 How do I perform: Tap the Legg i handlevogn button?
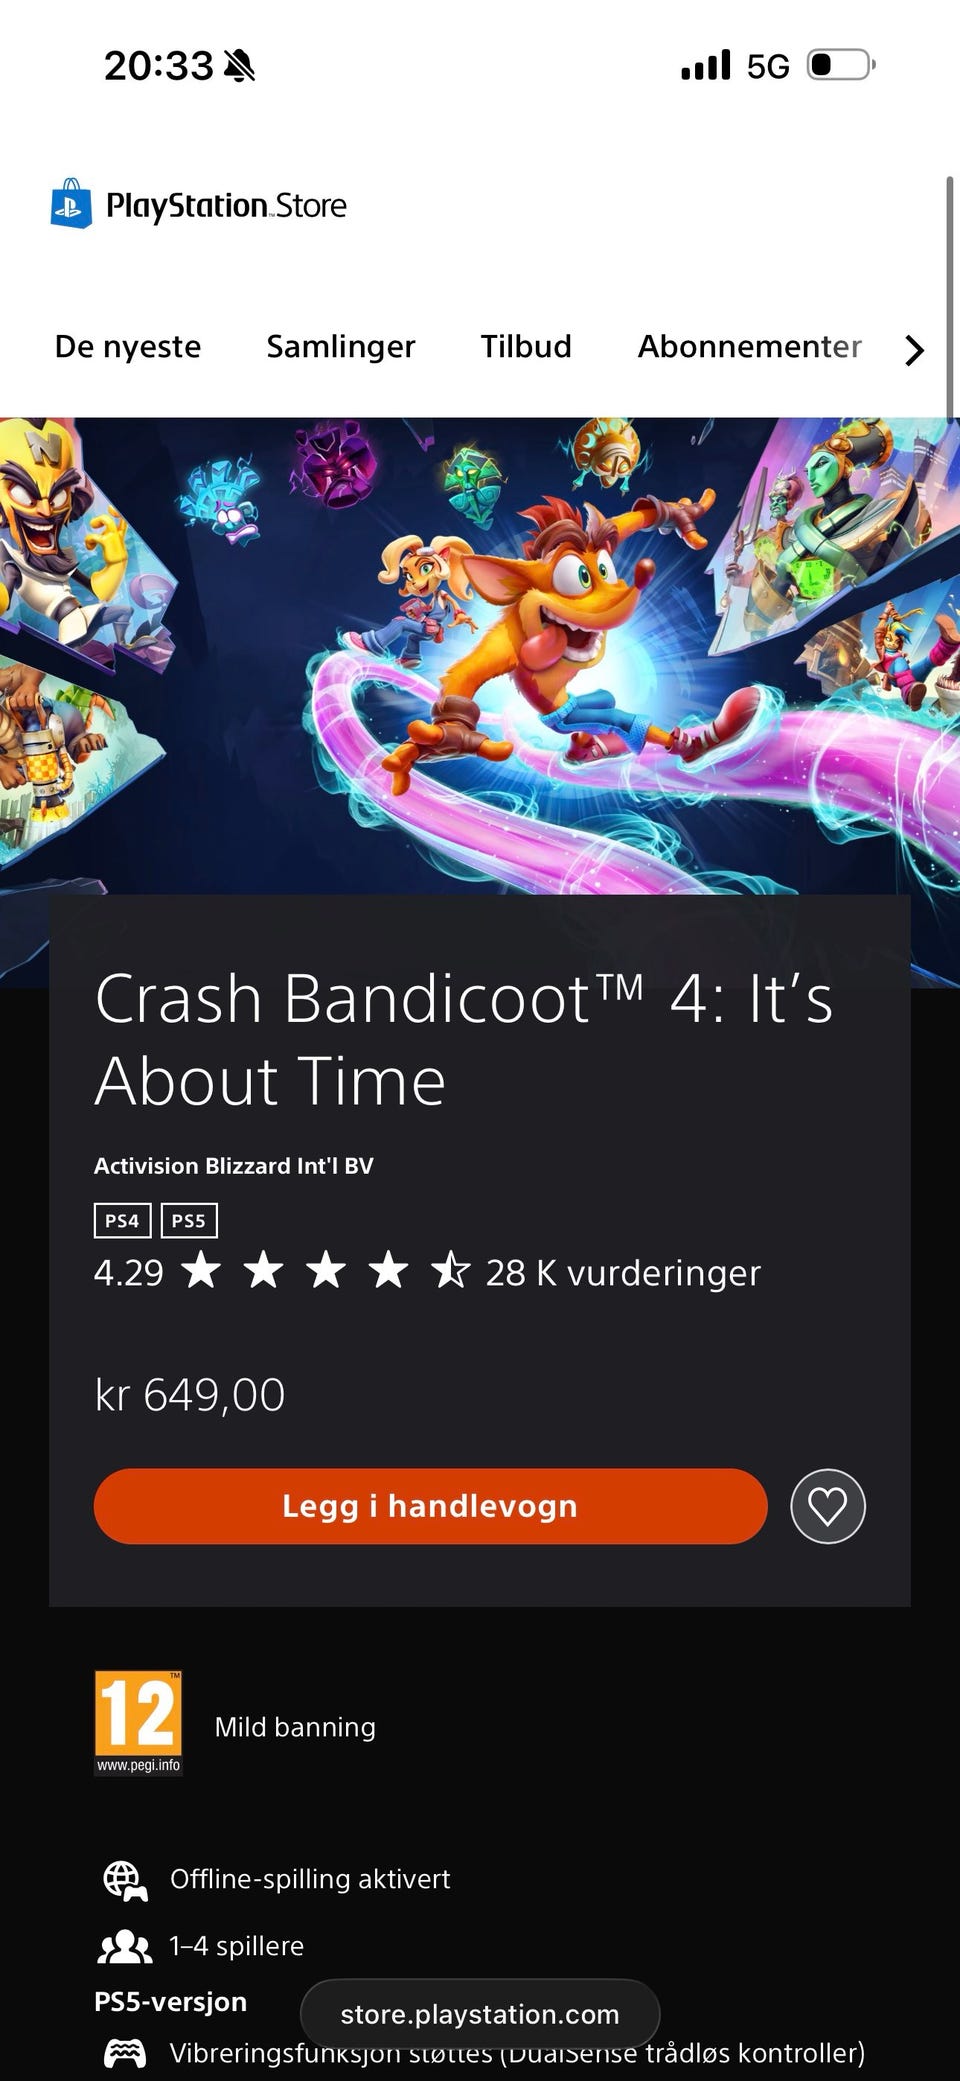coord(430,1506)
